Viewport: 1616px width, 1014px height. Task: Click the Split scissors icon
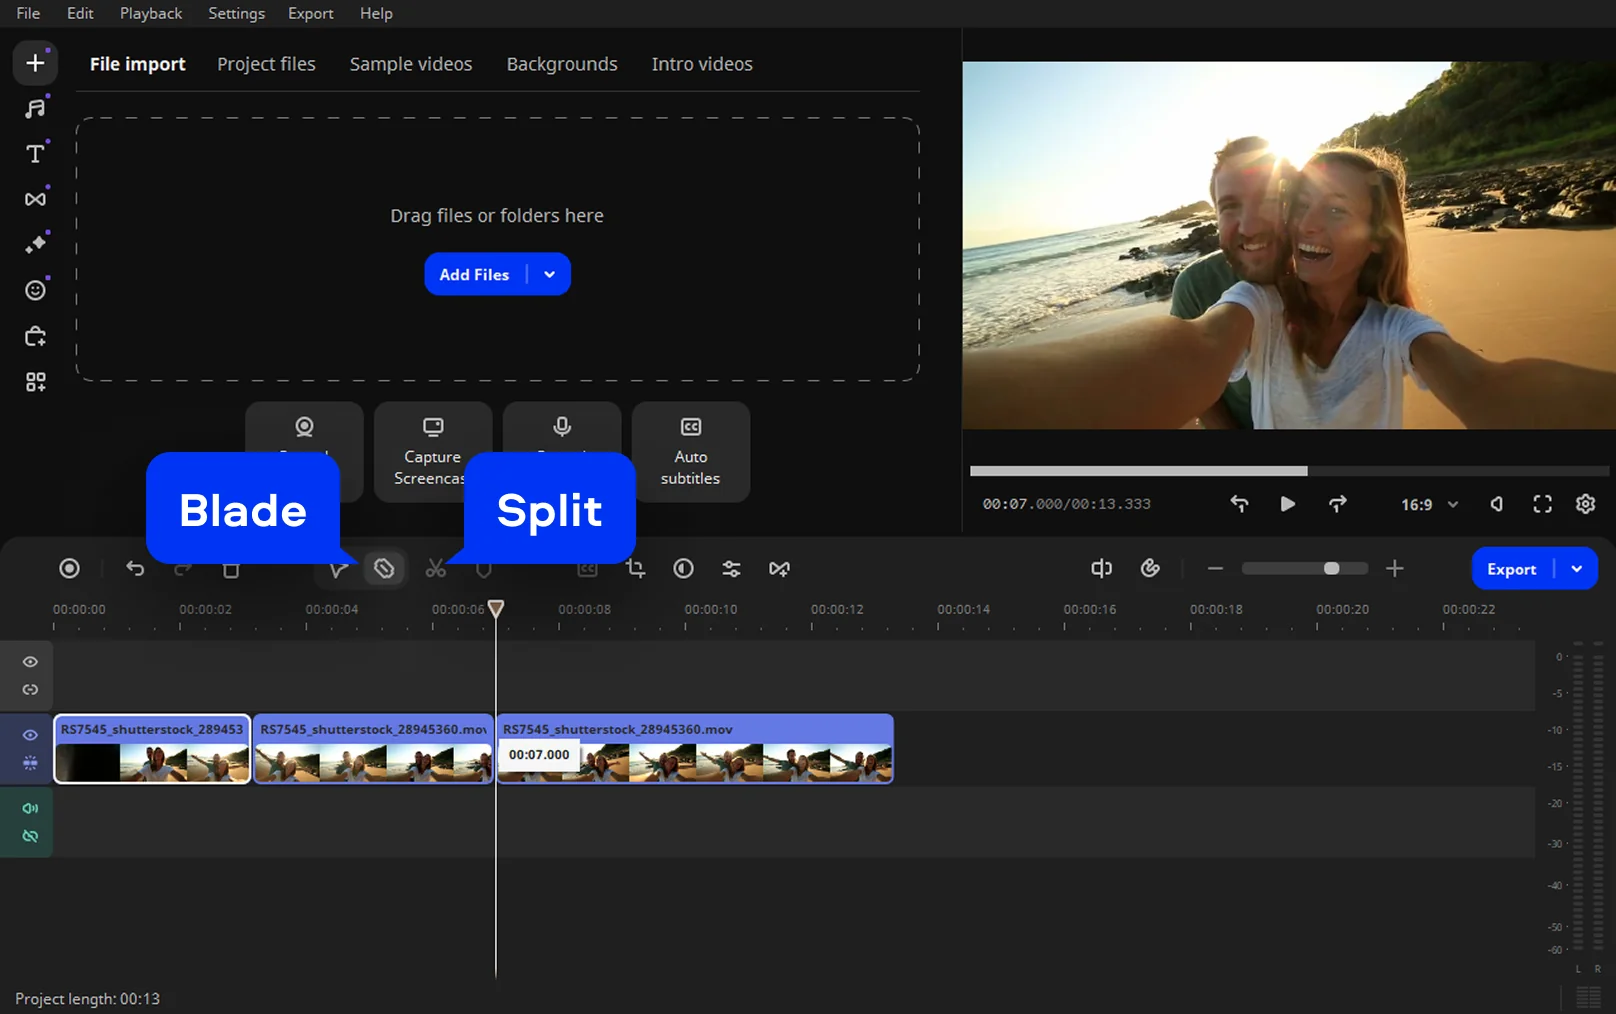pos(435,569)
